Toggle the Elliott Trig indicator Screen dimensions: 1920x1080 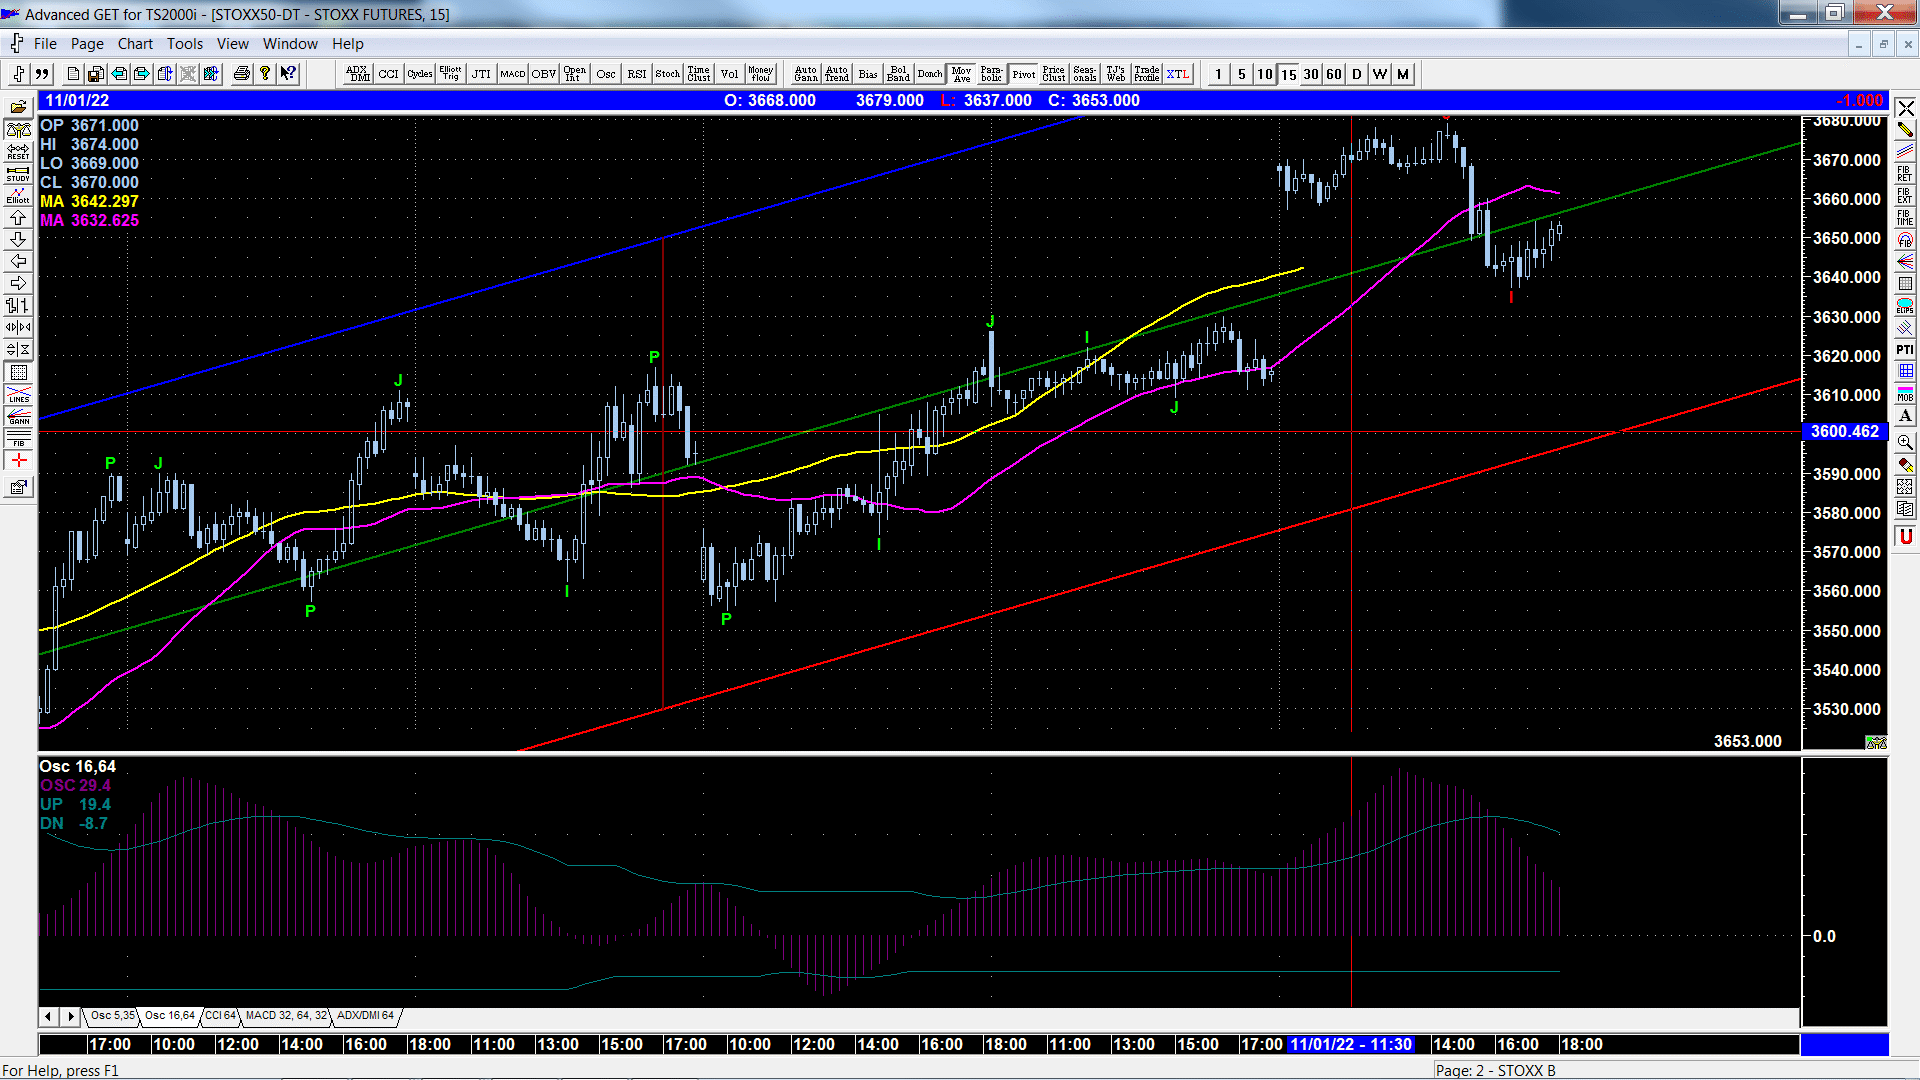pyautogui.click(x=451, y=74)
